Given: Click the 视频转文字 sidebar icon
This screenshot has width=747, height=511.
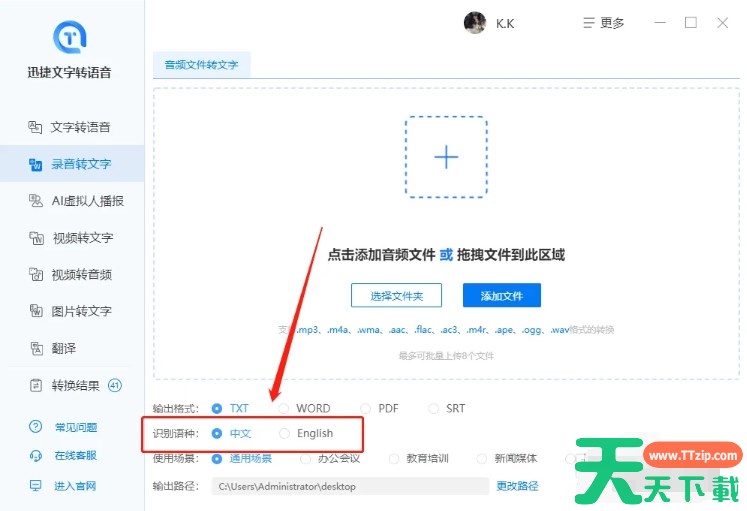Looking at the screenshot, I should click(x=37, y=238).
